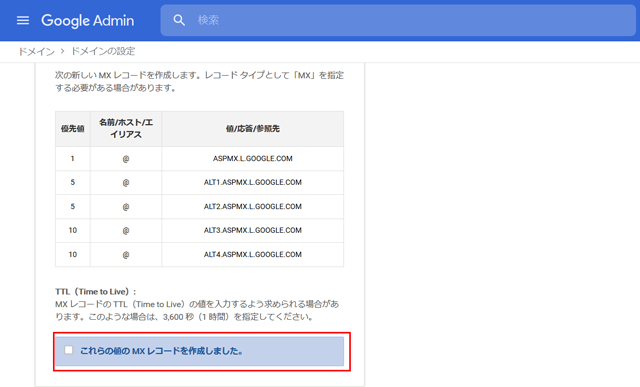This screenshot has height=387, width=640.
Task: Select ALT2.ASPMX.L.GOOGLE.COM value cell
Action: 253,206
